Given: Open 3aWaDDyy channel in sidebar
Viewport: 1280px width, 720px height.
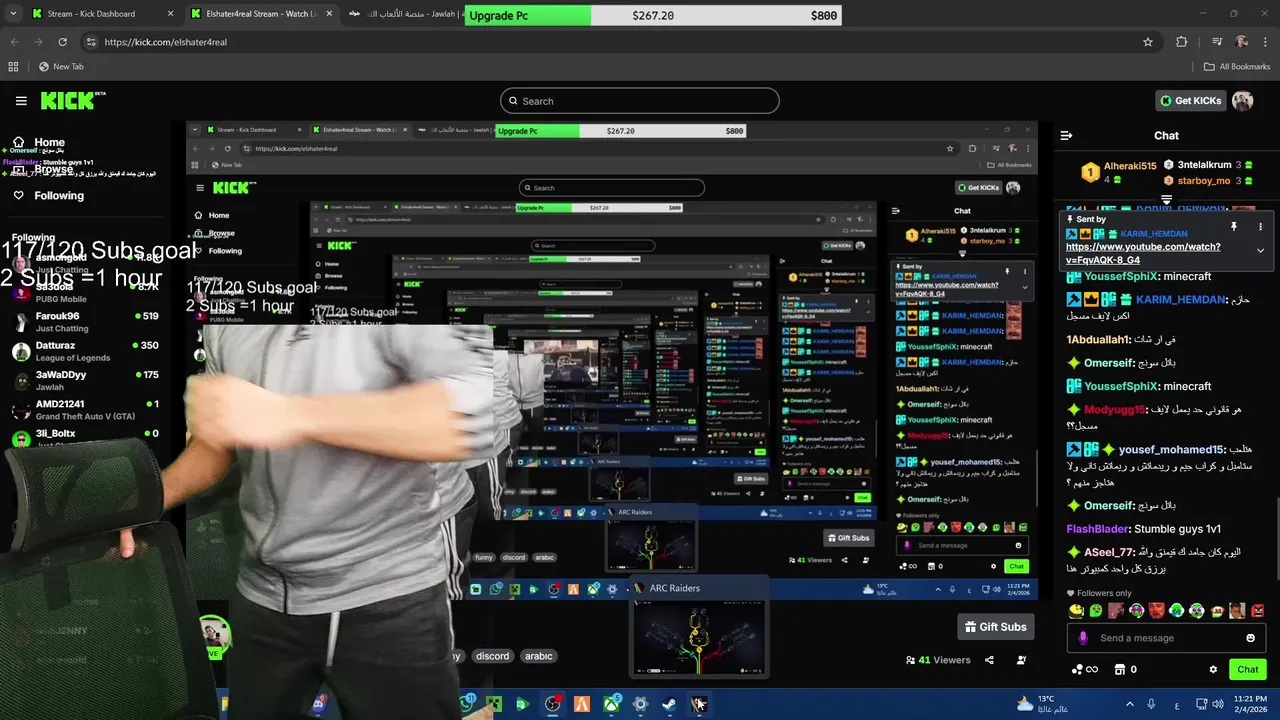Looking at the screenshot, I should coord(85,380).
